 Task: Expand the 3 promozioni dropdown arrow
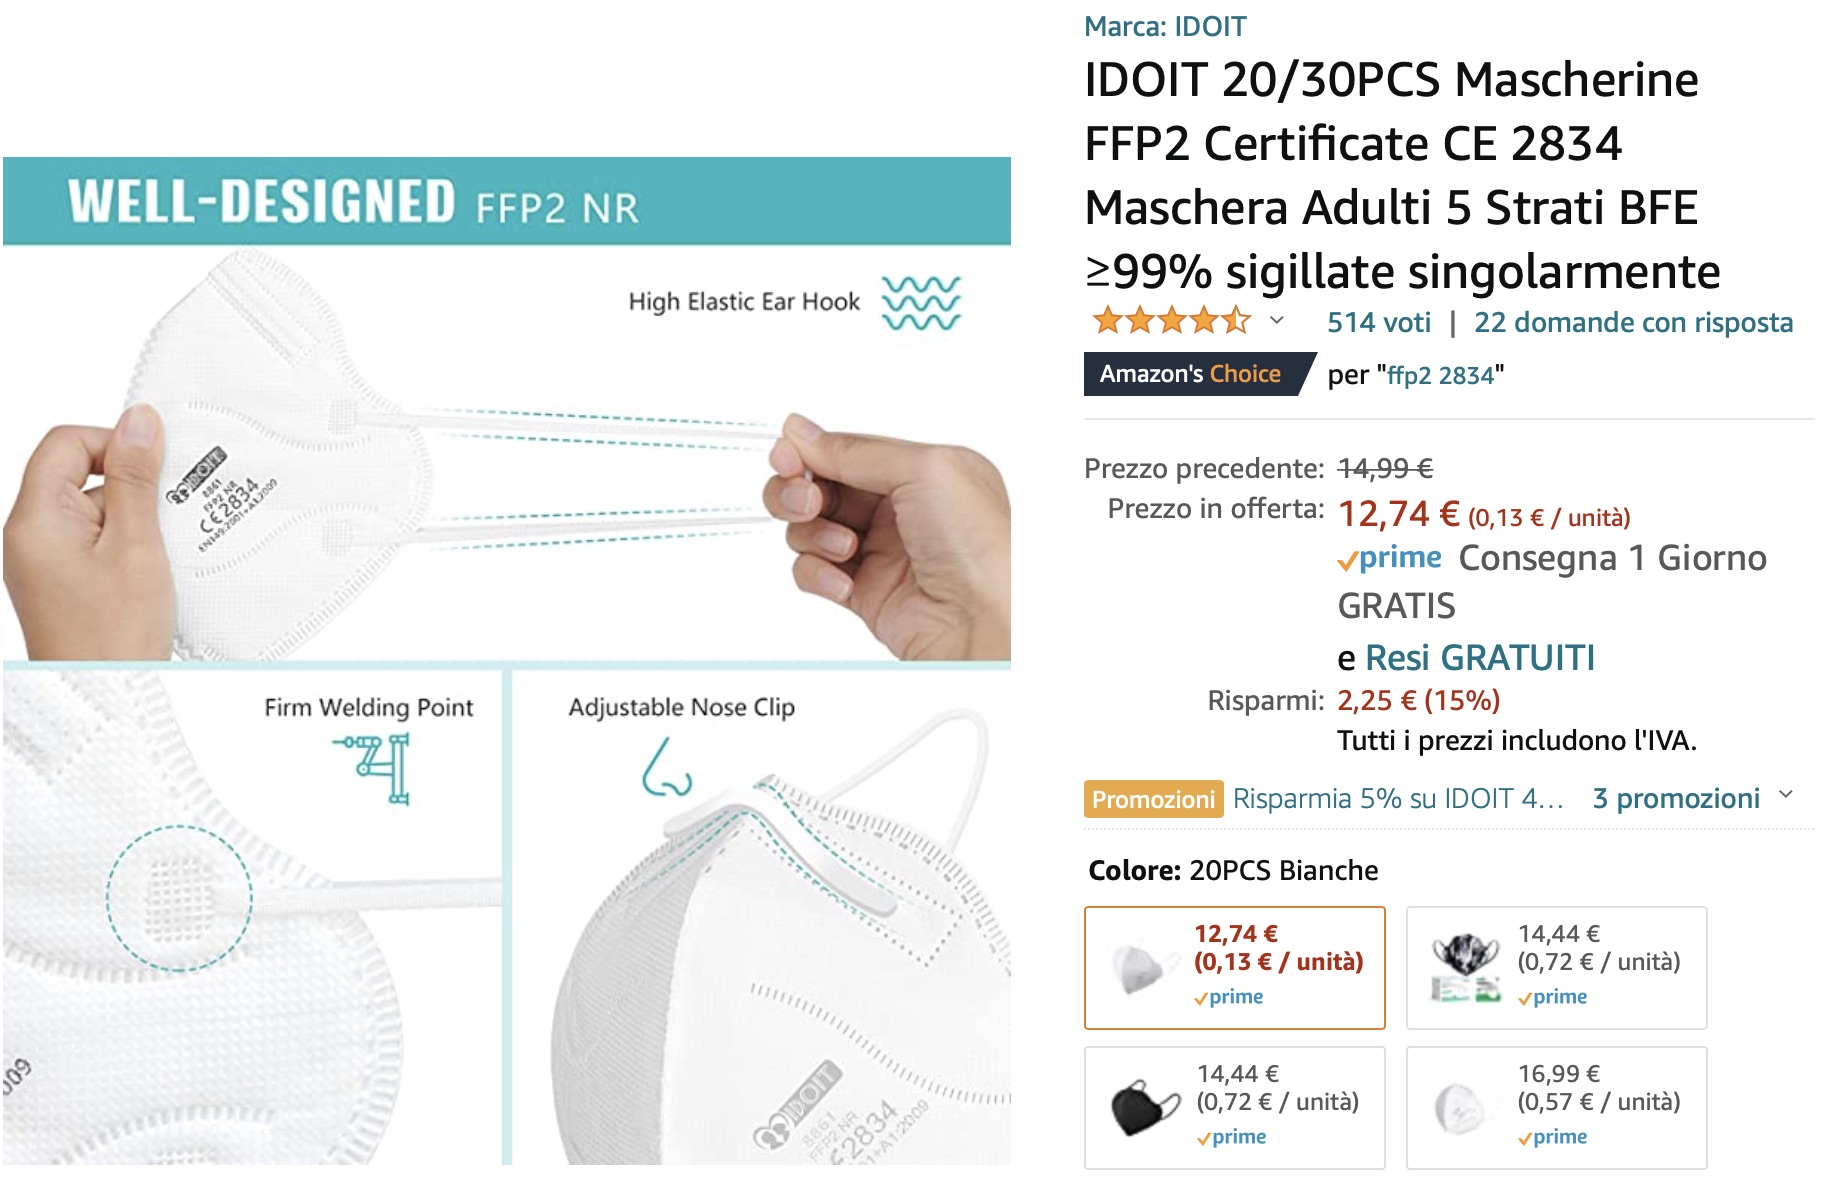click(x=1786, y=796)
